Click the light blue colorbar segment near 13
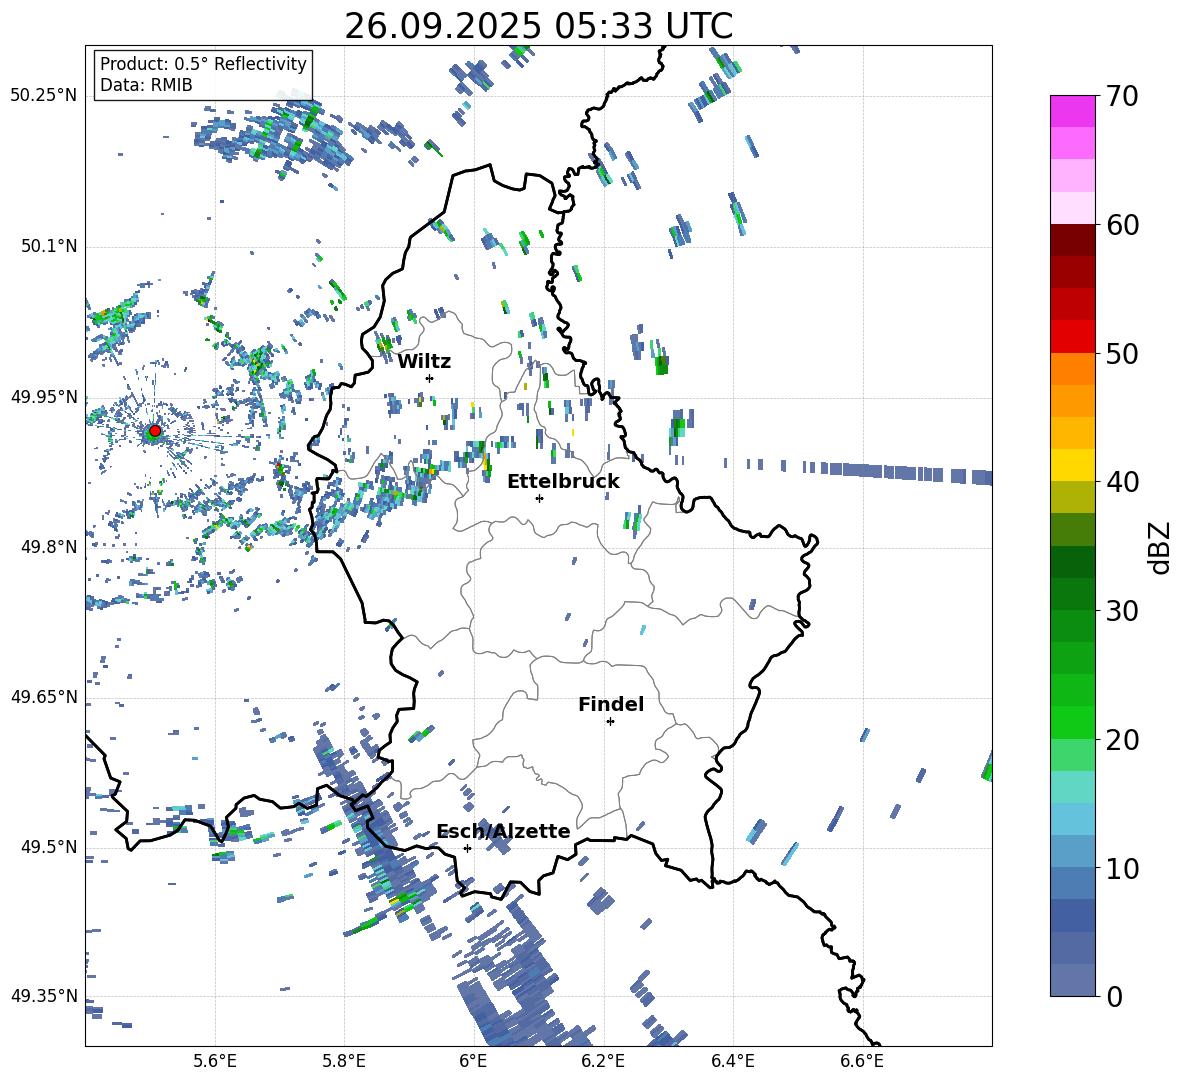The width and height of the screenshot is (1184, 1081). click(1073, 820)
